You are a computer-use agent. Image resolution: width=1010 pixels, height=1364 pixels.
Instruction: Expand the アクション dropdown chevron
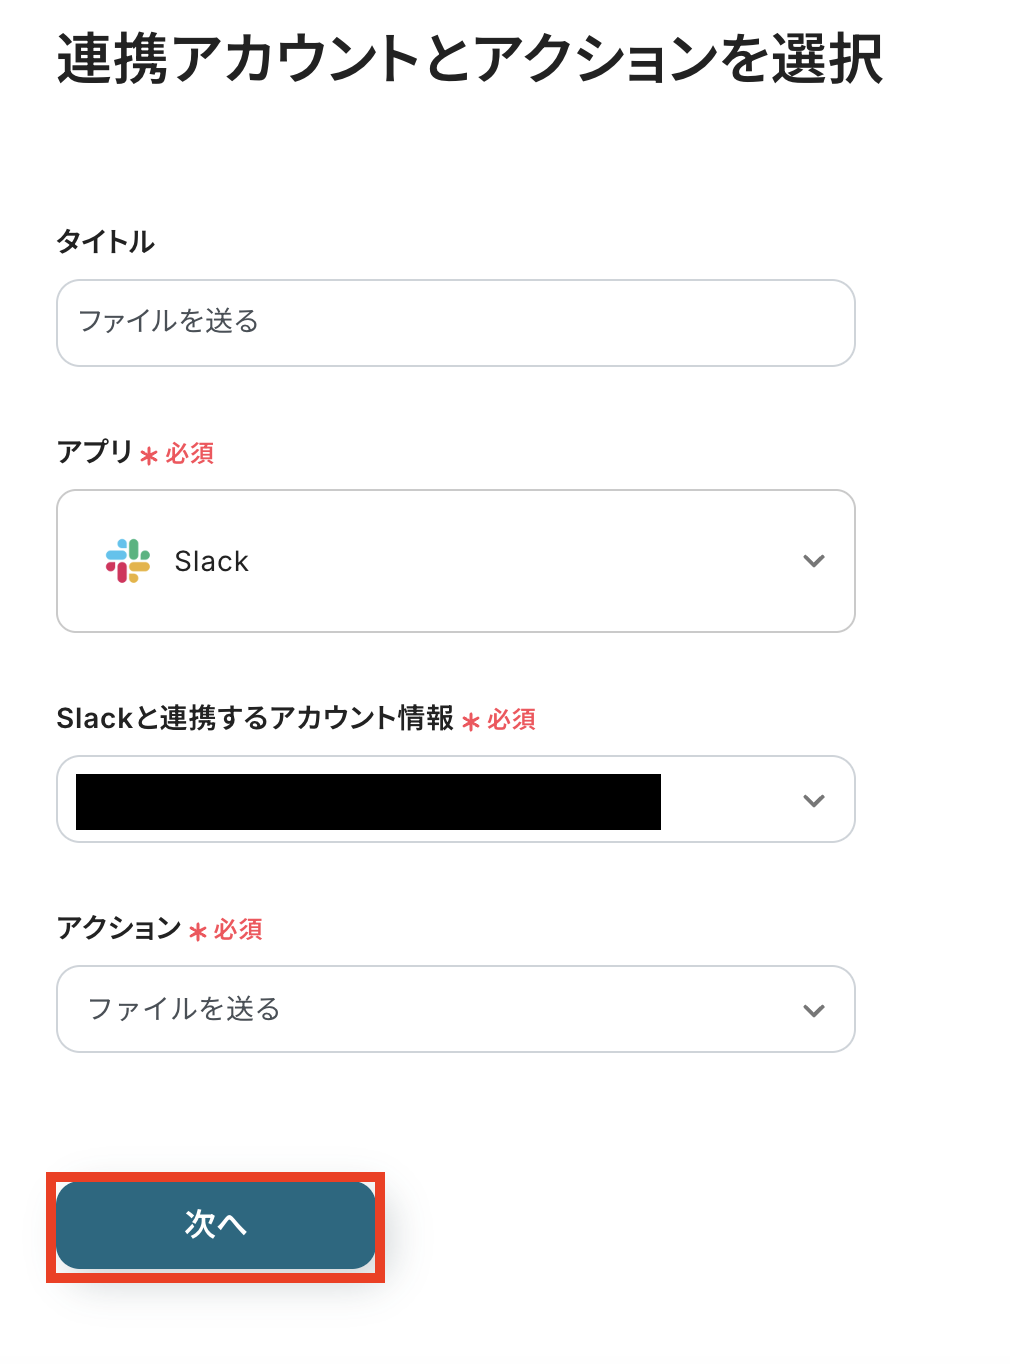coord(814,1010)
